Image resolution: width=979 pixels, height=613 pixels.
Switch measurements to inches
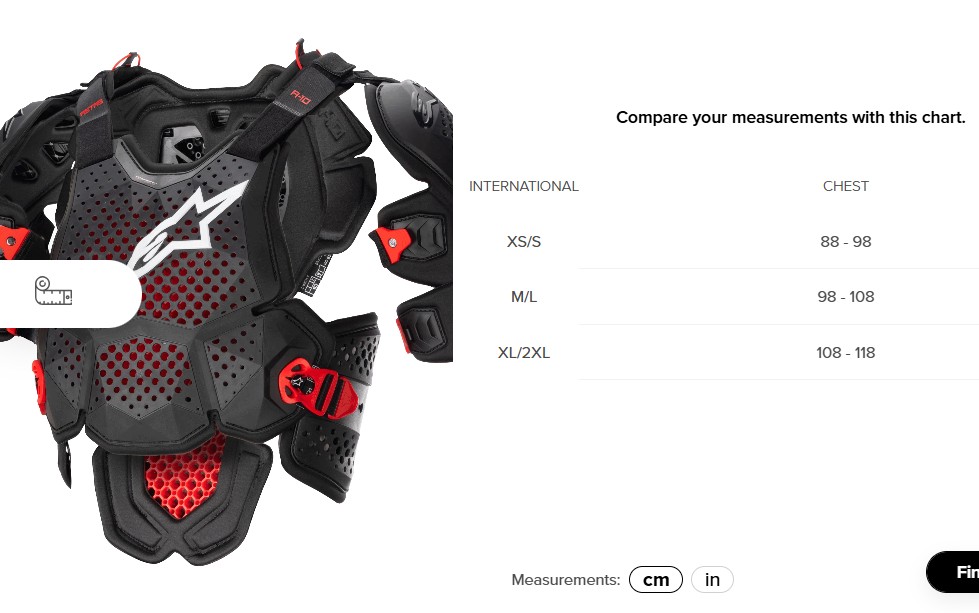coord(712,579)
